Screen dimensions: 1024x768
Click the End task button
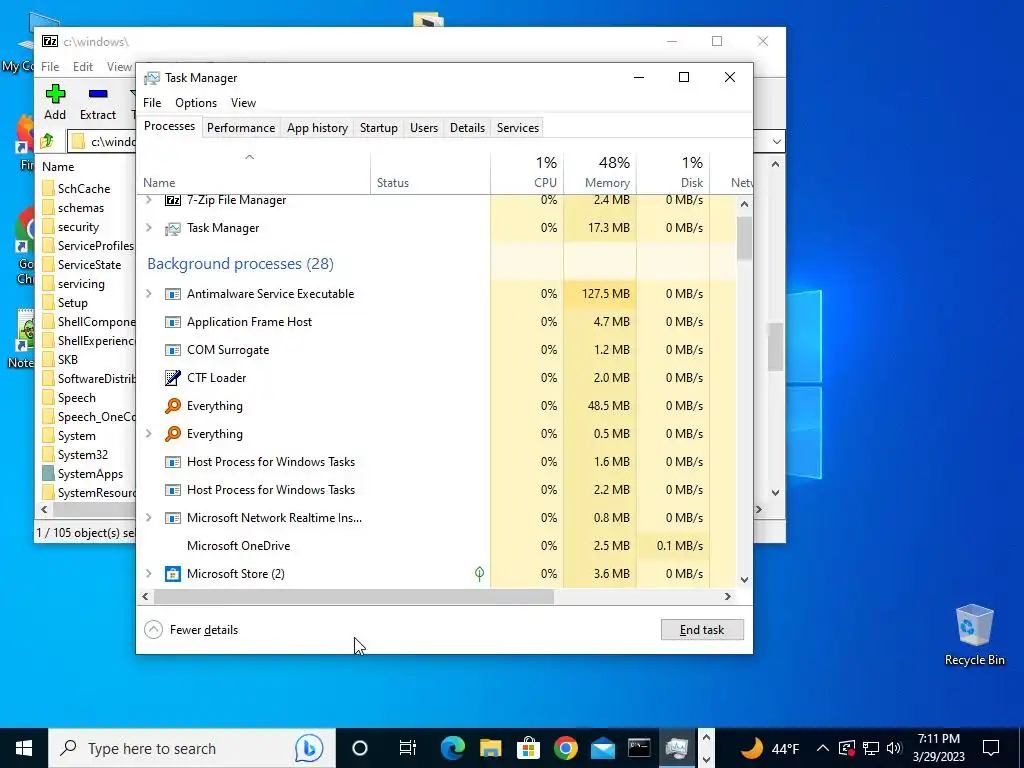[702, 630]
